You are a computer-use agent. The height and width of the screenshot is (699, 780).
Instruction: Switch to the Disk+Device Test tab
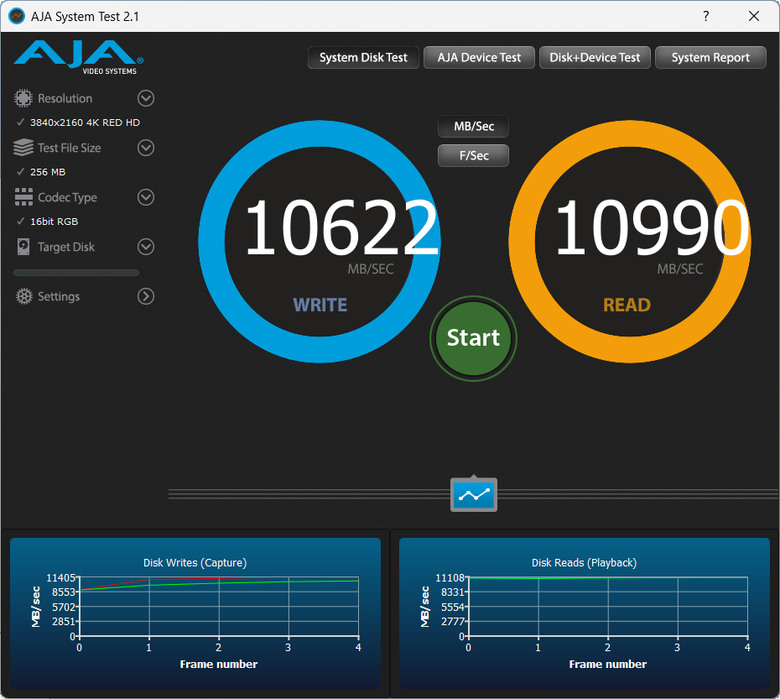pos(594,58)
